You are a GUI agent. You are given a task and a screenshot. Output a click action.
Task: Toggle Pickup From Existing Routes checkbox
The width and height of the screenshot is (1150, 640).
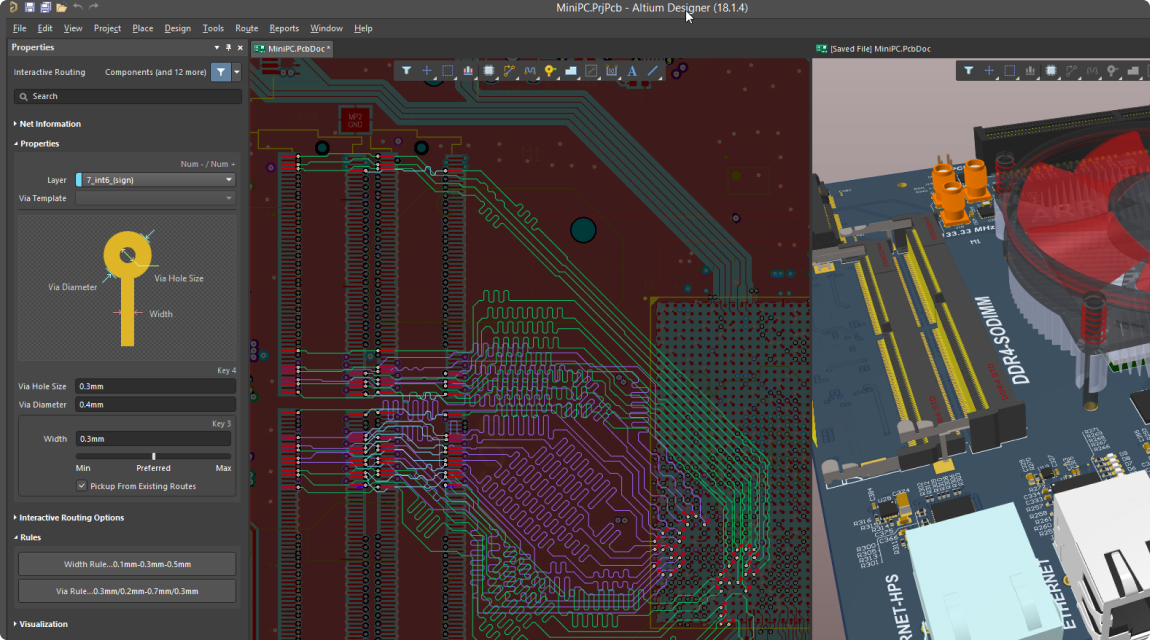(81, 485)
